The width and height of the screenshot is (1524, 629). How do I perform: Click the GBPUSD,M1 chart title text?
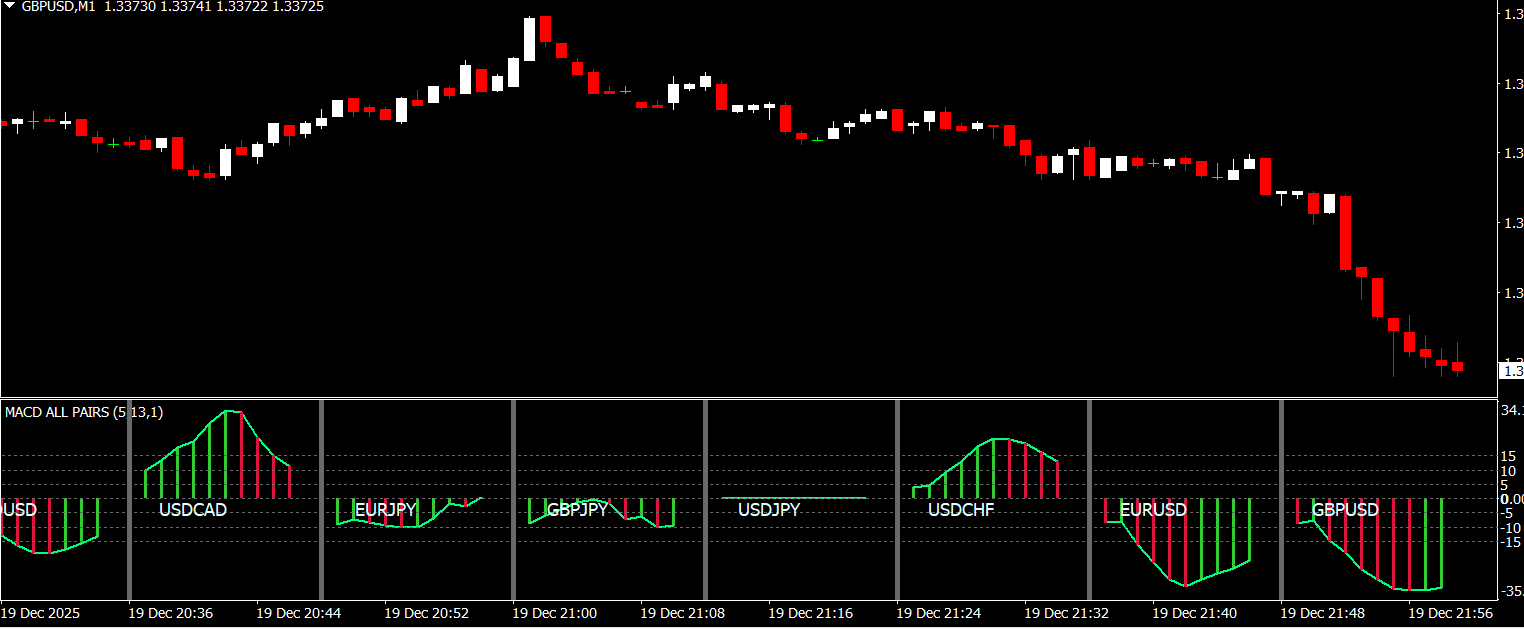click(58, 6)
